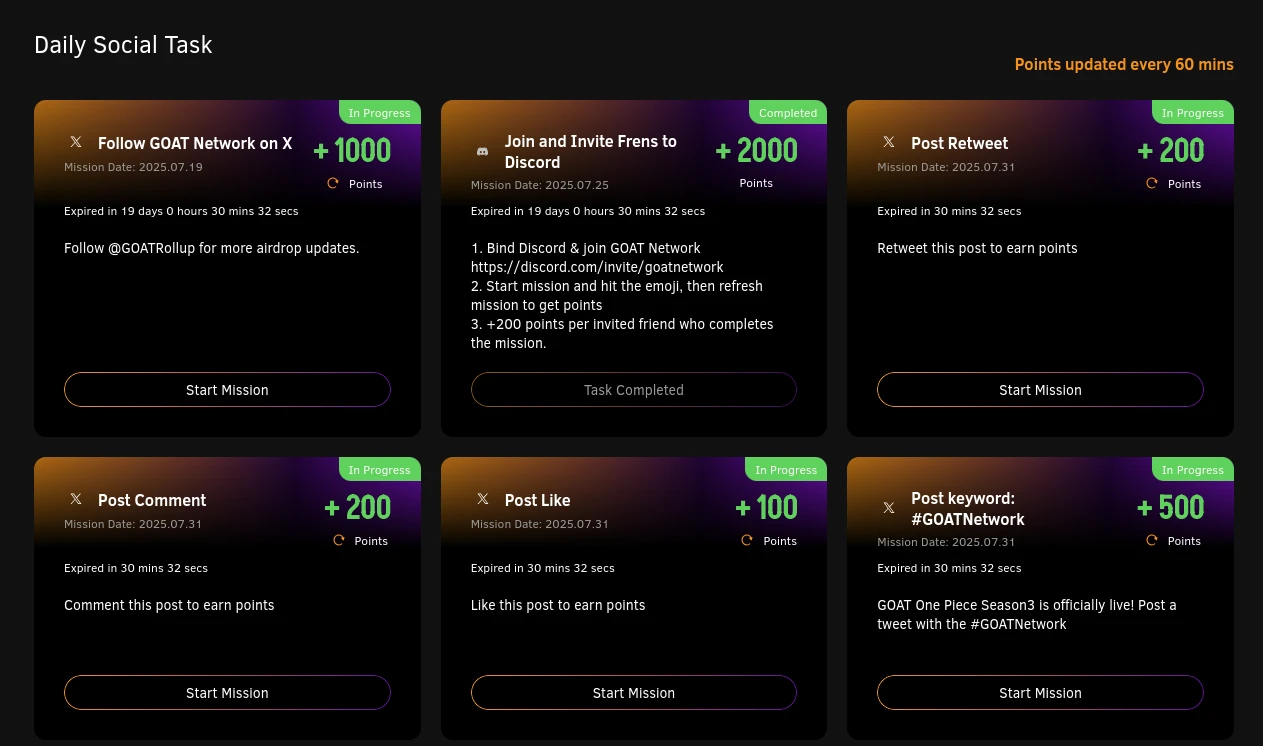Start Mission for Post Like
This screenshot has width=1263, height=746.
[x=634, y=693]
